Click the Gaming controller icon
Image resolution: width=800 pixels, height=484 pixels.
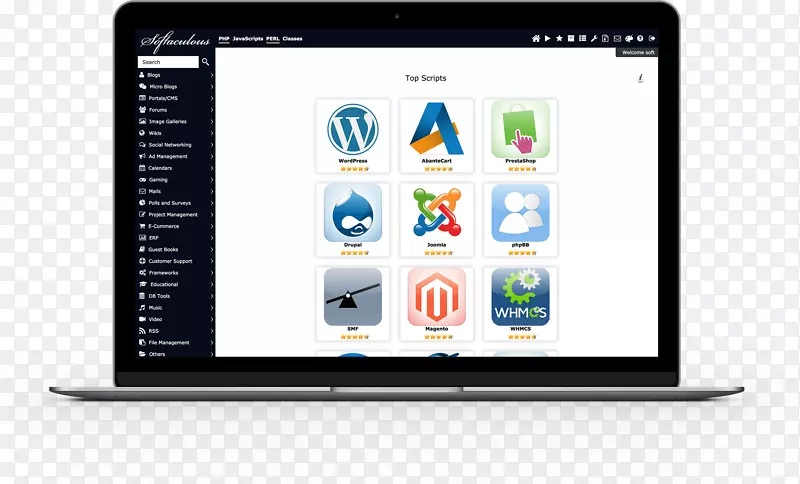(x=142, y=180)
